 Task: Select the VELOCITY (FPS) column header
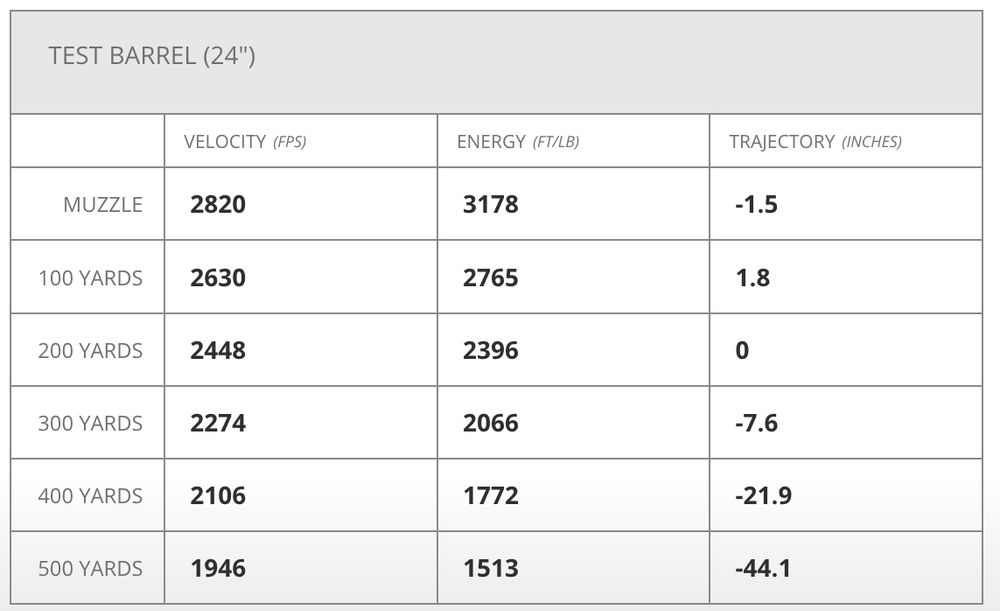pyautogui.click(x=245, y=142)
